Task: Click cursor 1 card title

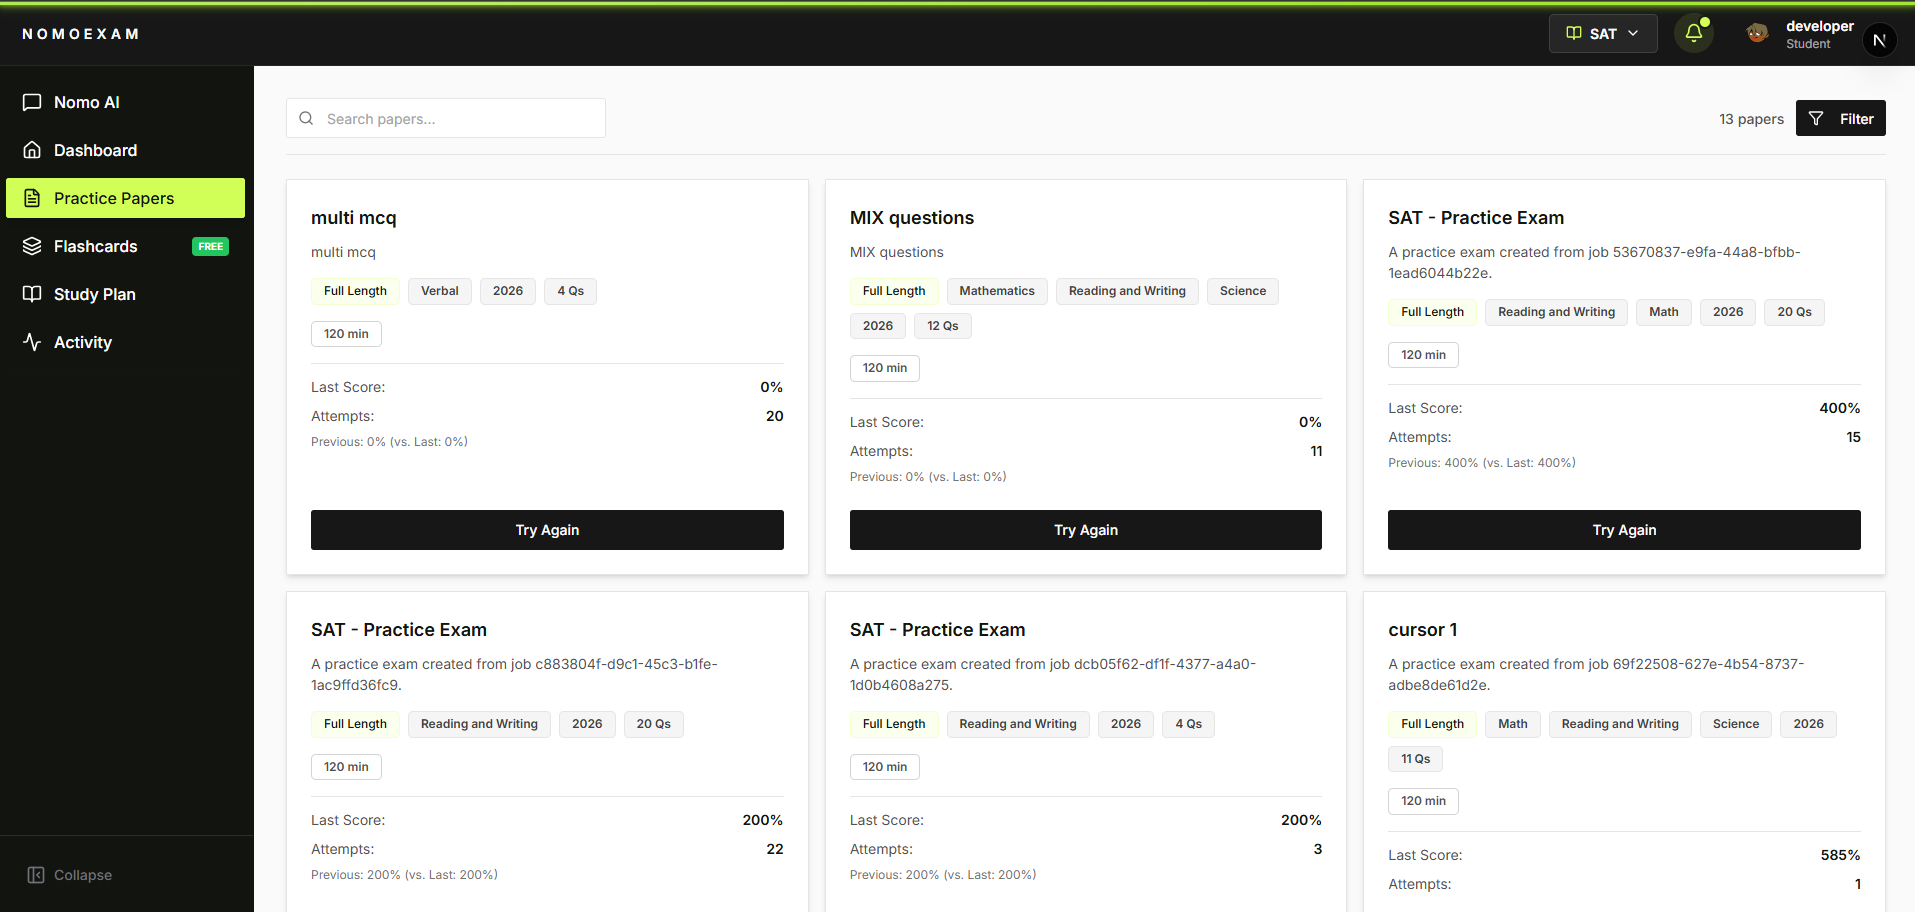Action: pos(1423,630)
